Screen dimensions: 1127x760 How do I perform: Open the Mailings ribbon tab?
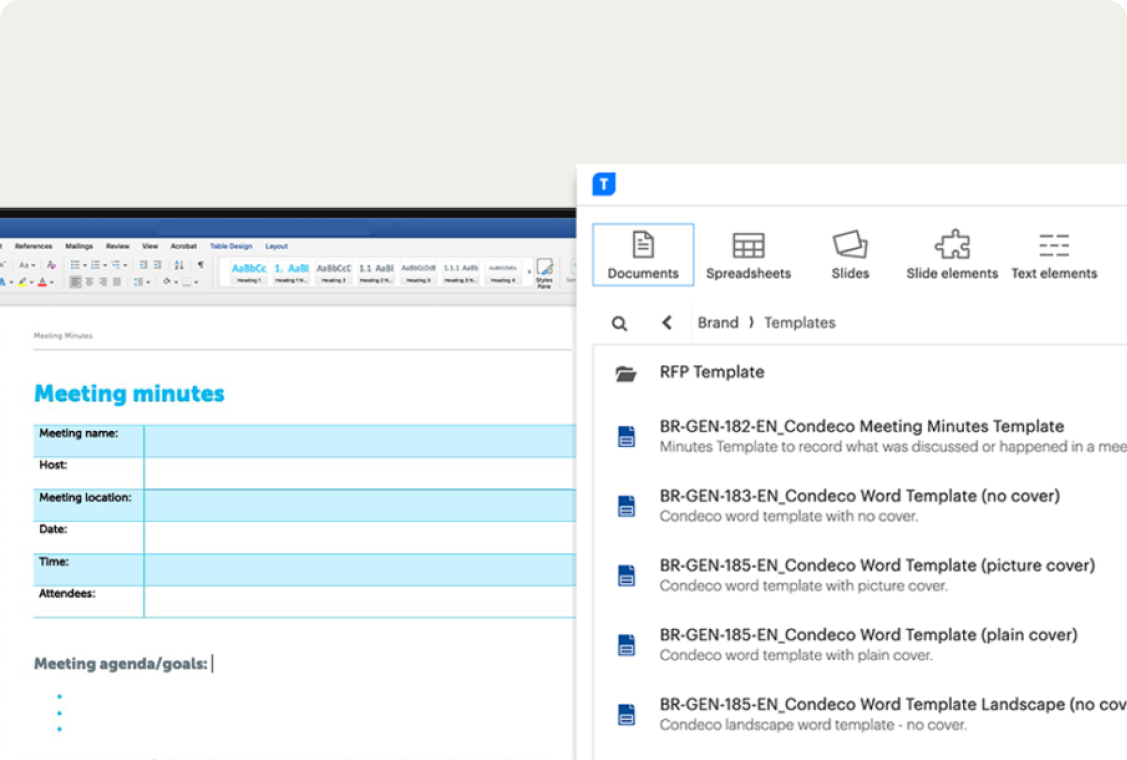(x=79, y=246)
